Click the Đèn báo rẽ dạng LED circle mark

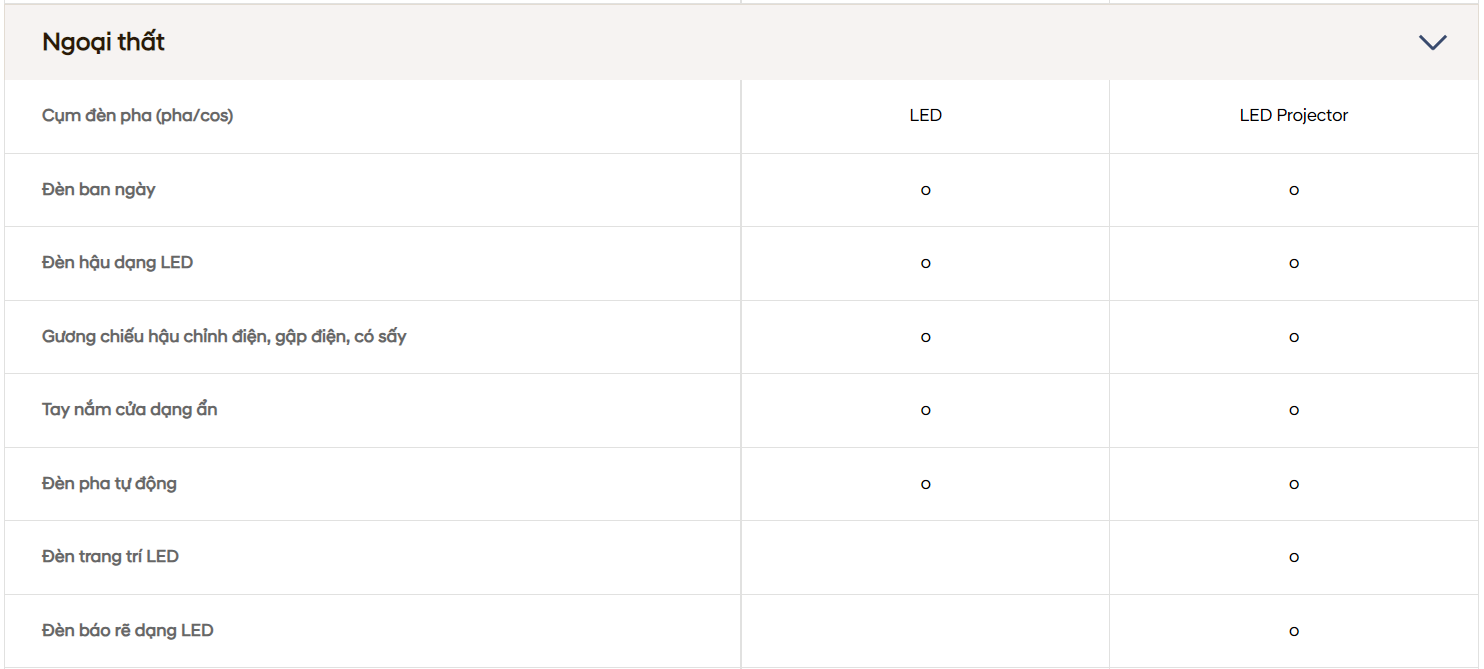point(1293,631)
